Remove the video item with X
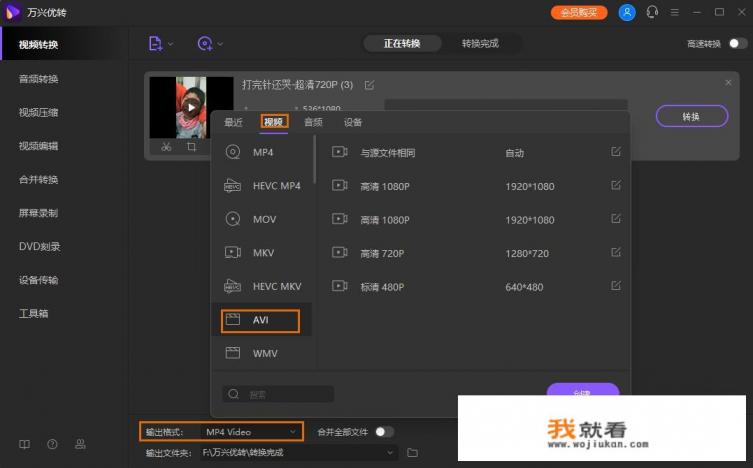Screen dimensions: 753x468 pos(728,83)
